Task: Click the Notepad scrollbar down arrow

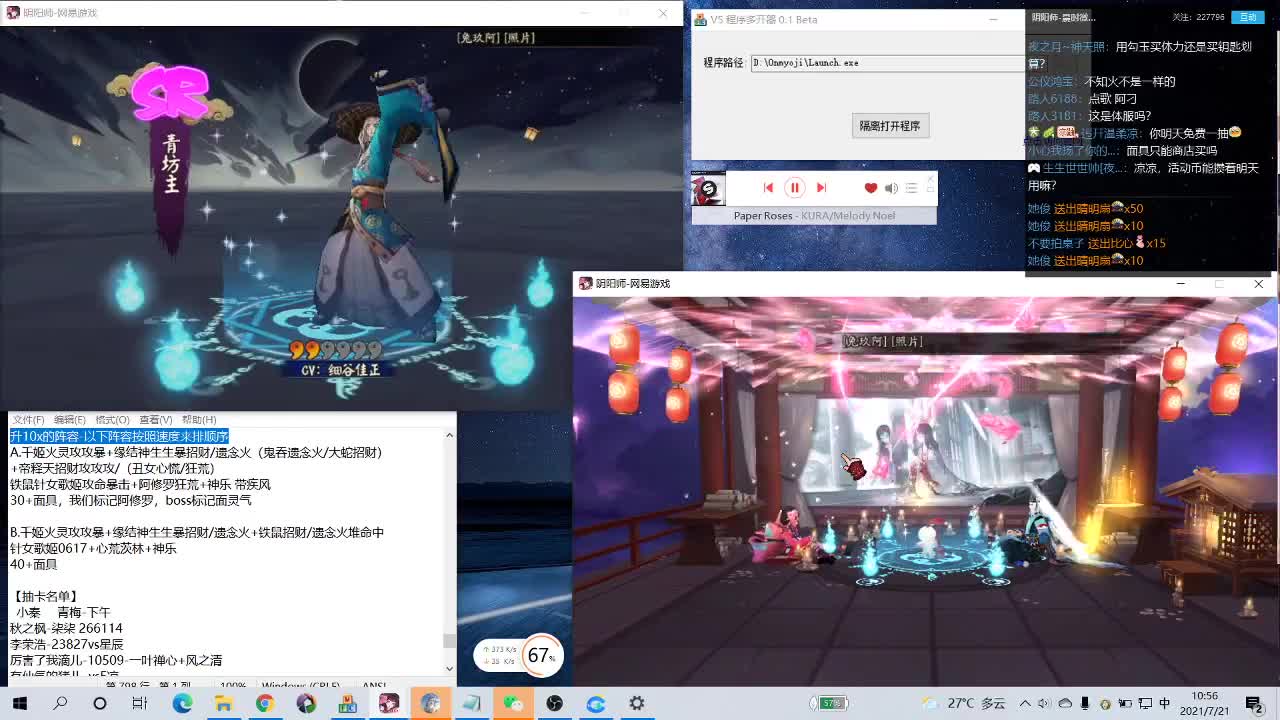Action: point(449,667)
